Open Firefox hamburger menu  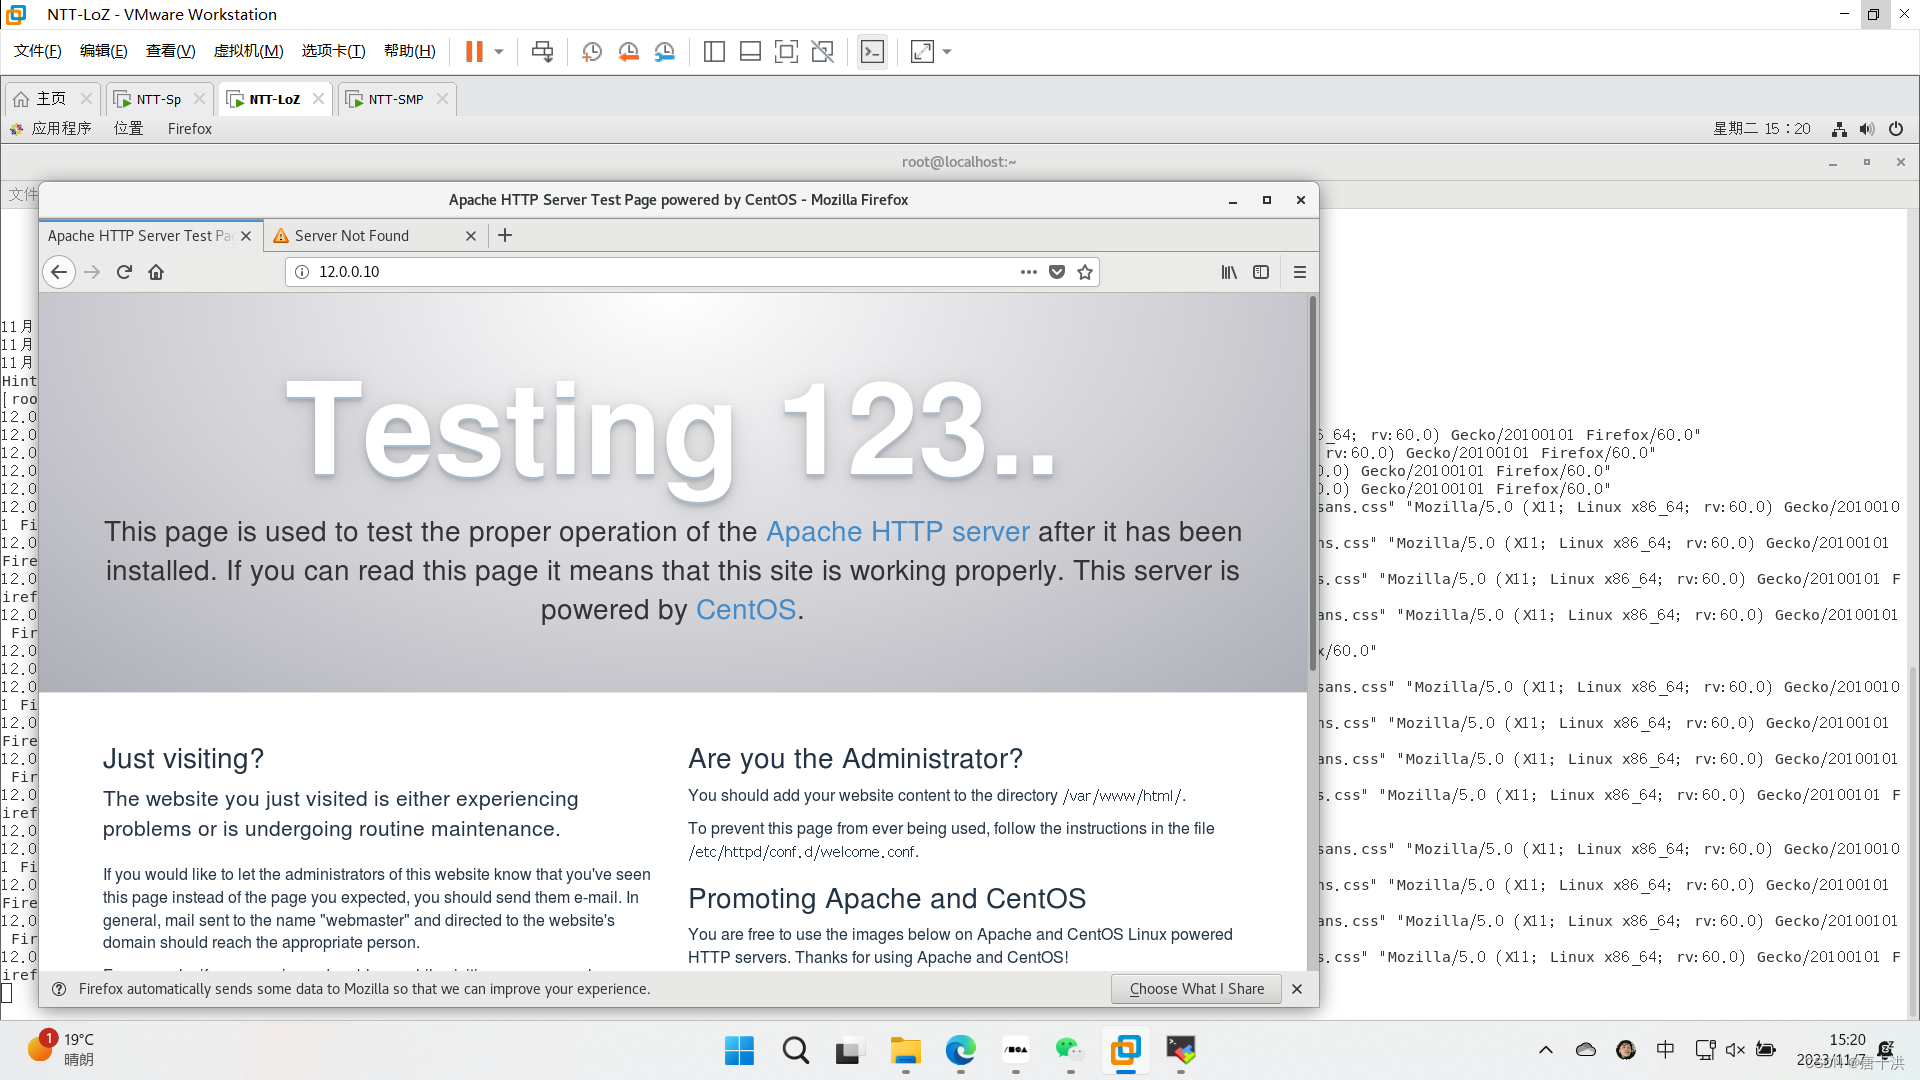pyautogui.click(x=1300, y=272)
